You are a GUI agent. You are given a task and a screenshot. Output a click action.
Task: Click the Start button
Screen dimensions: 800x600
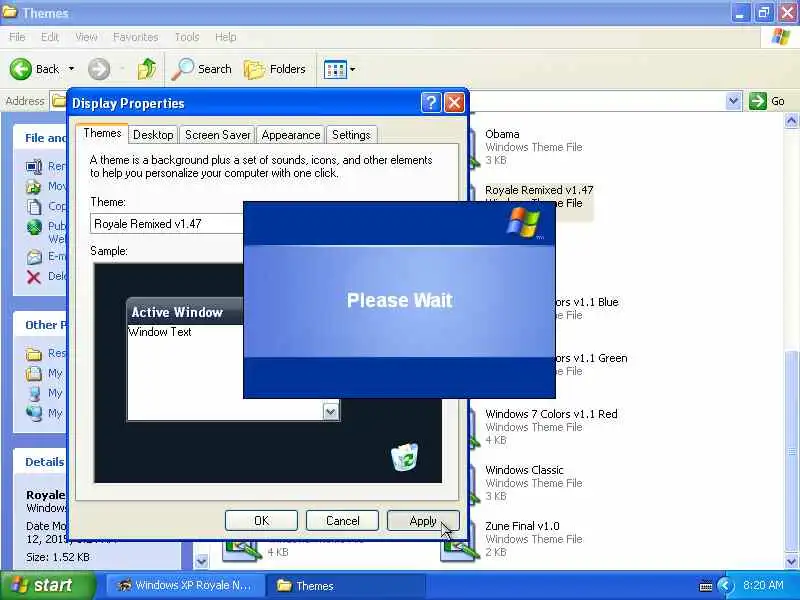tap(47, 585)
